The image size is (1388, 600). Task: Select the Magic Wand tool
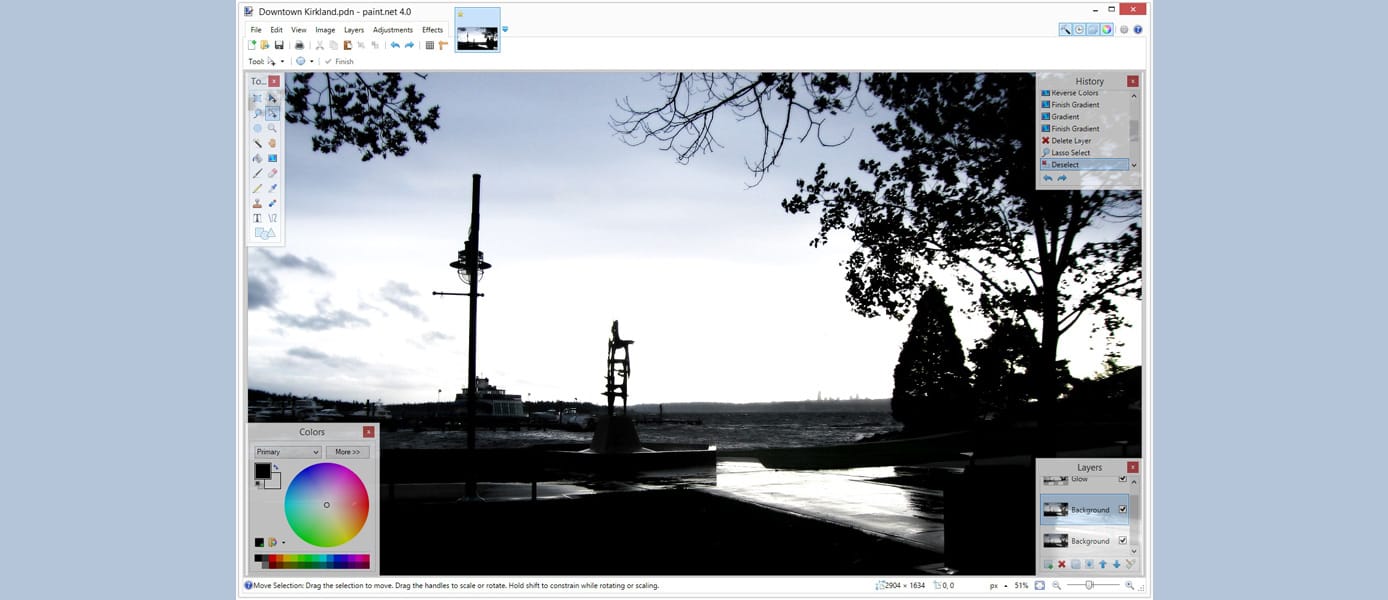tap(257, 144)
